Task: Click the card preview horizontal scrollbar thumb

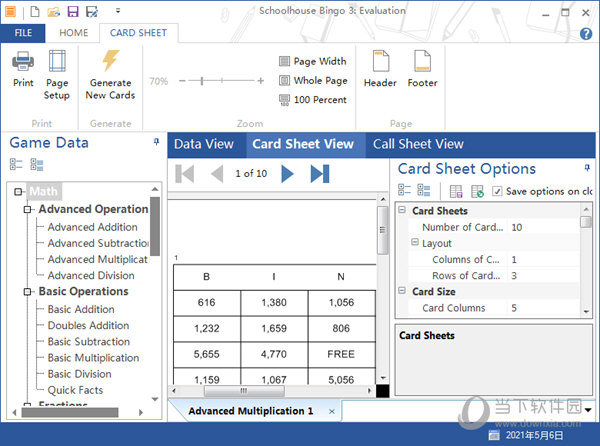Action: pos(244,391)
